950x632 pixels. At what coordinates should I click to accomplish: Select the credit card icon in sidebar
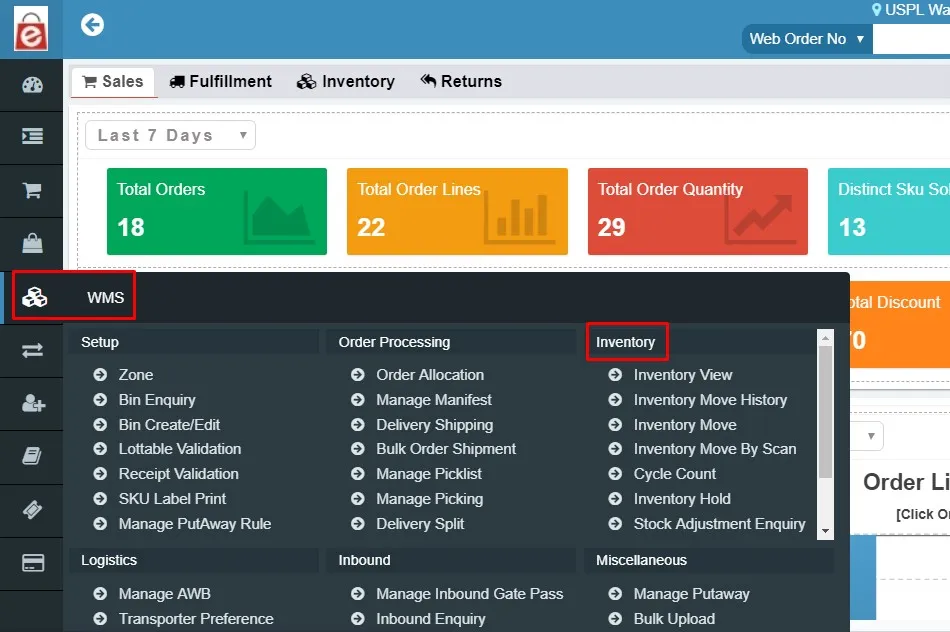pyautogui.click(x=32, y=562)
